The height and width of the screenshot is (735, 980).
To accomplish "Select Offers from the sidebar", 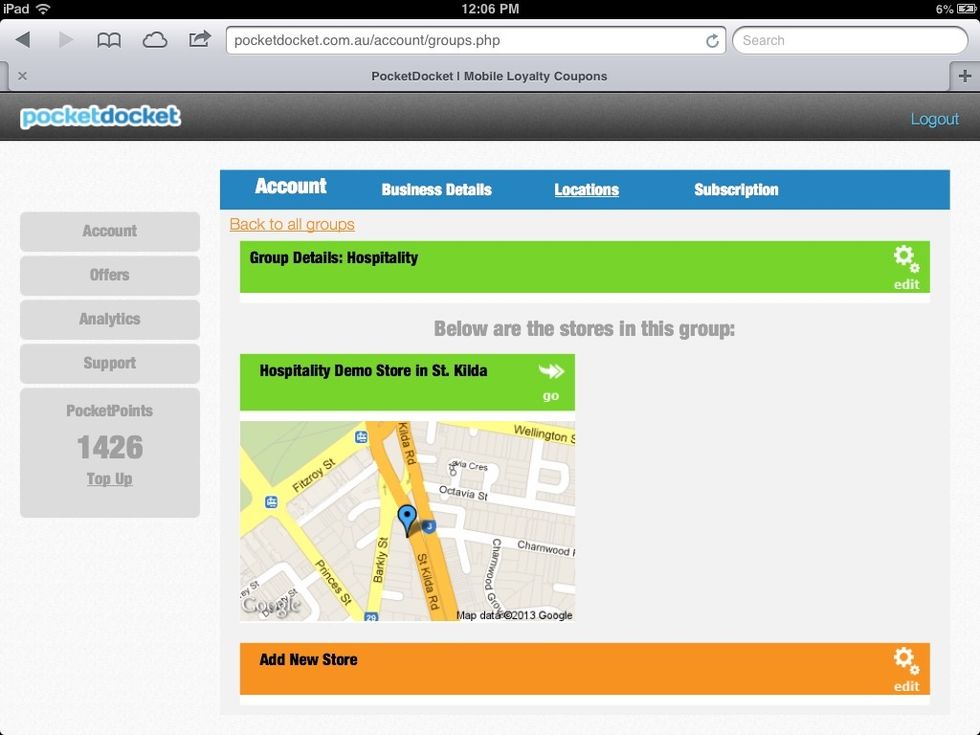I will (109, 275).
